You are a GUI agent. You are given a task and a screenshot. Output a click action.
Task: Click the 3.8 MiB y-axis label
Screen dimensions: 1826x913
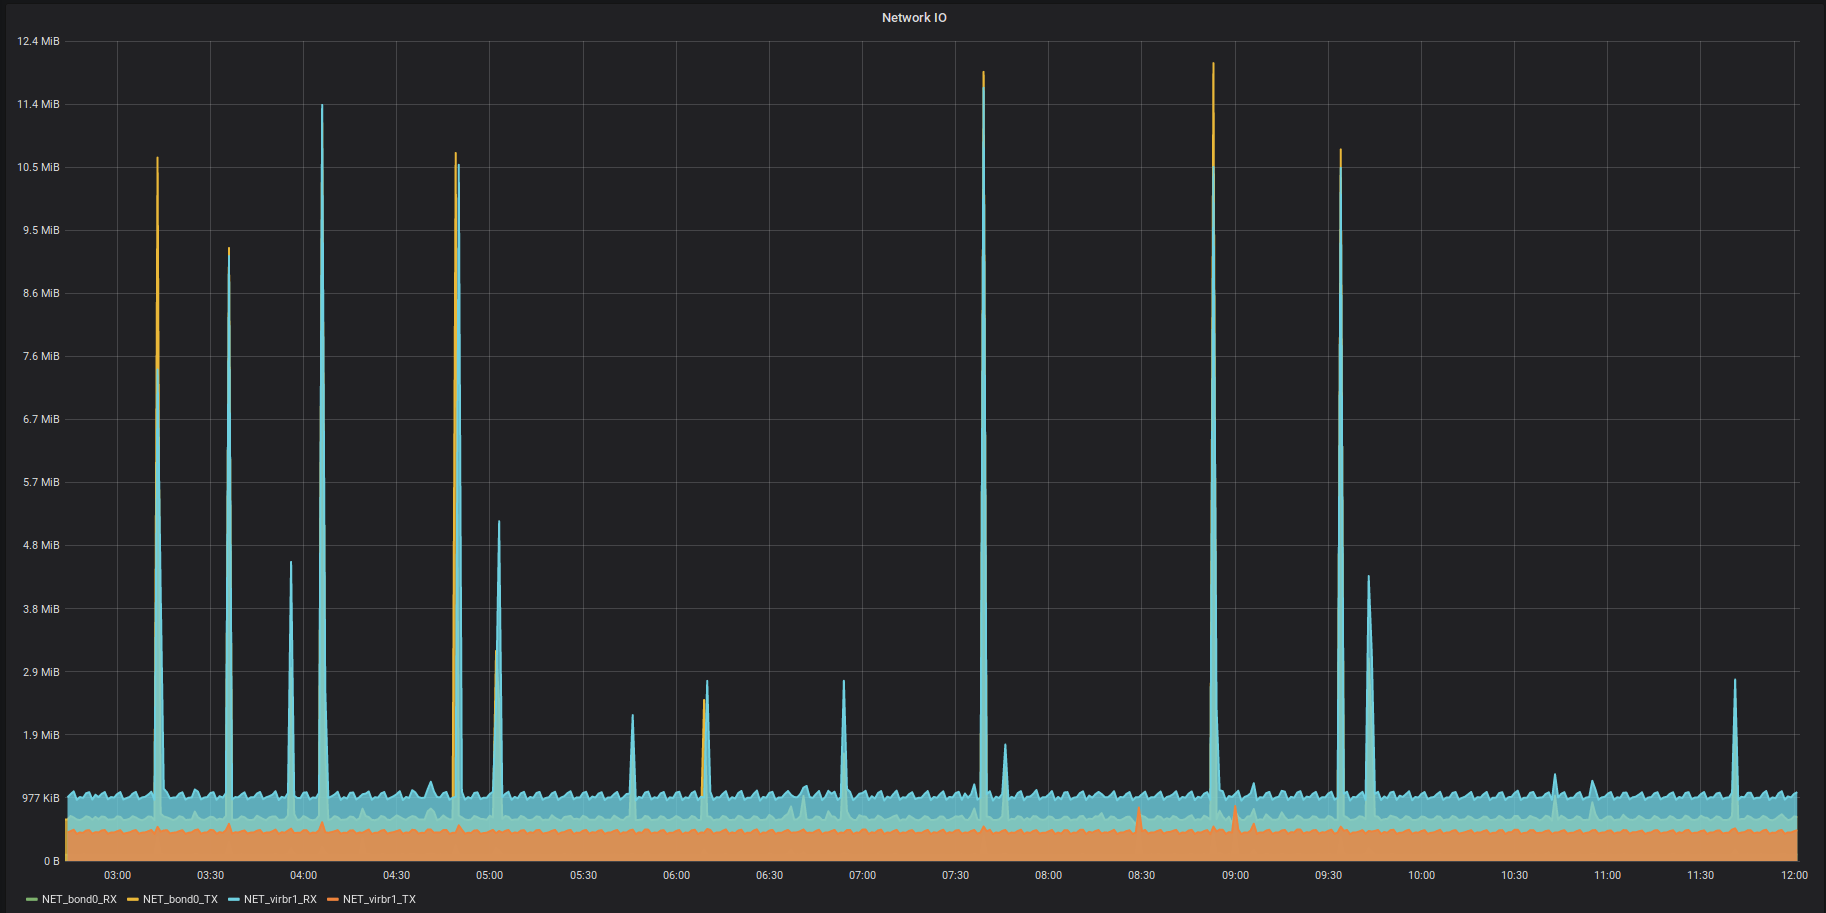coord(41,609)
